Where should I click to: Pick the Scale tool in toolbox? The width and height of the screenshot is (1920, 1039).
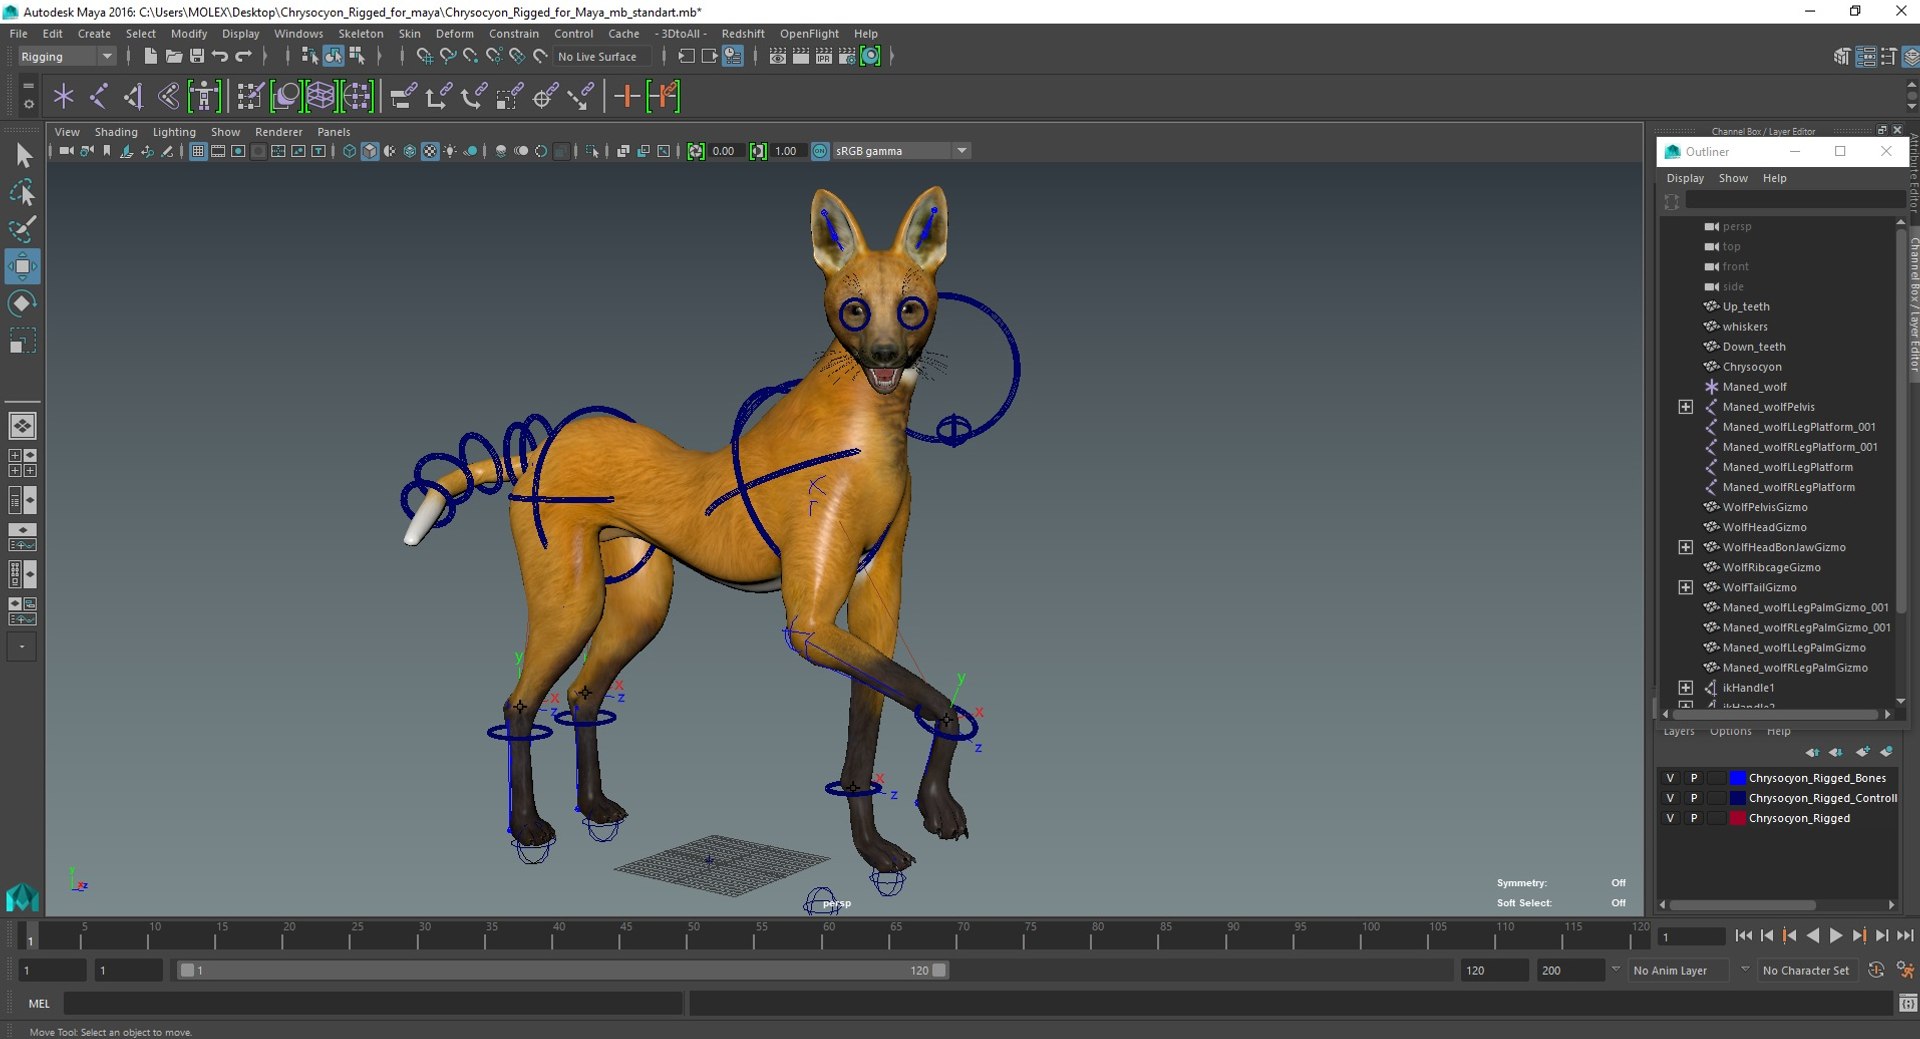tap(23, 341)
